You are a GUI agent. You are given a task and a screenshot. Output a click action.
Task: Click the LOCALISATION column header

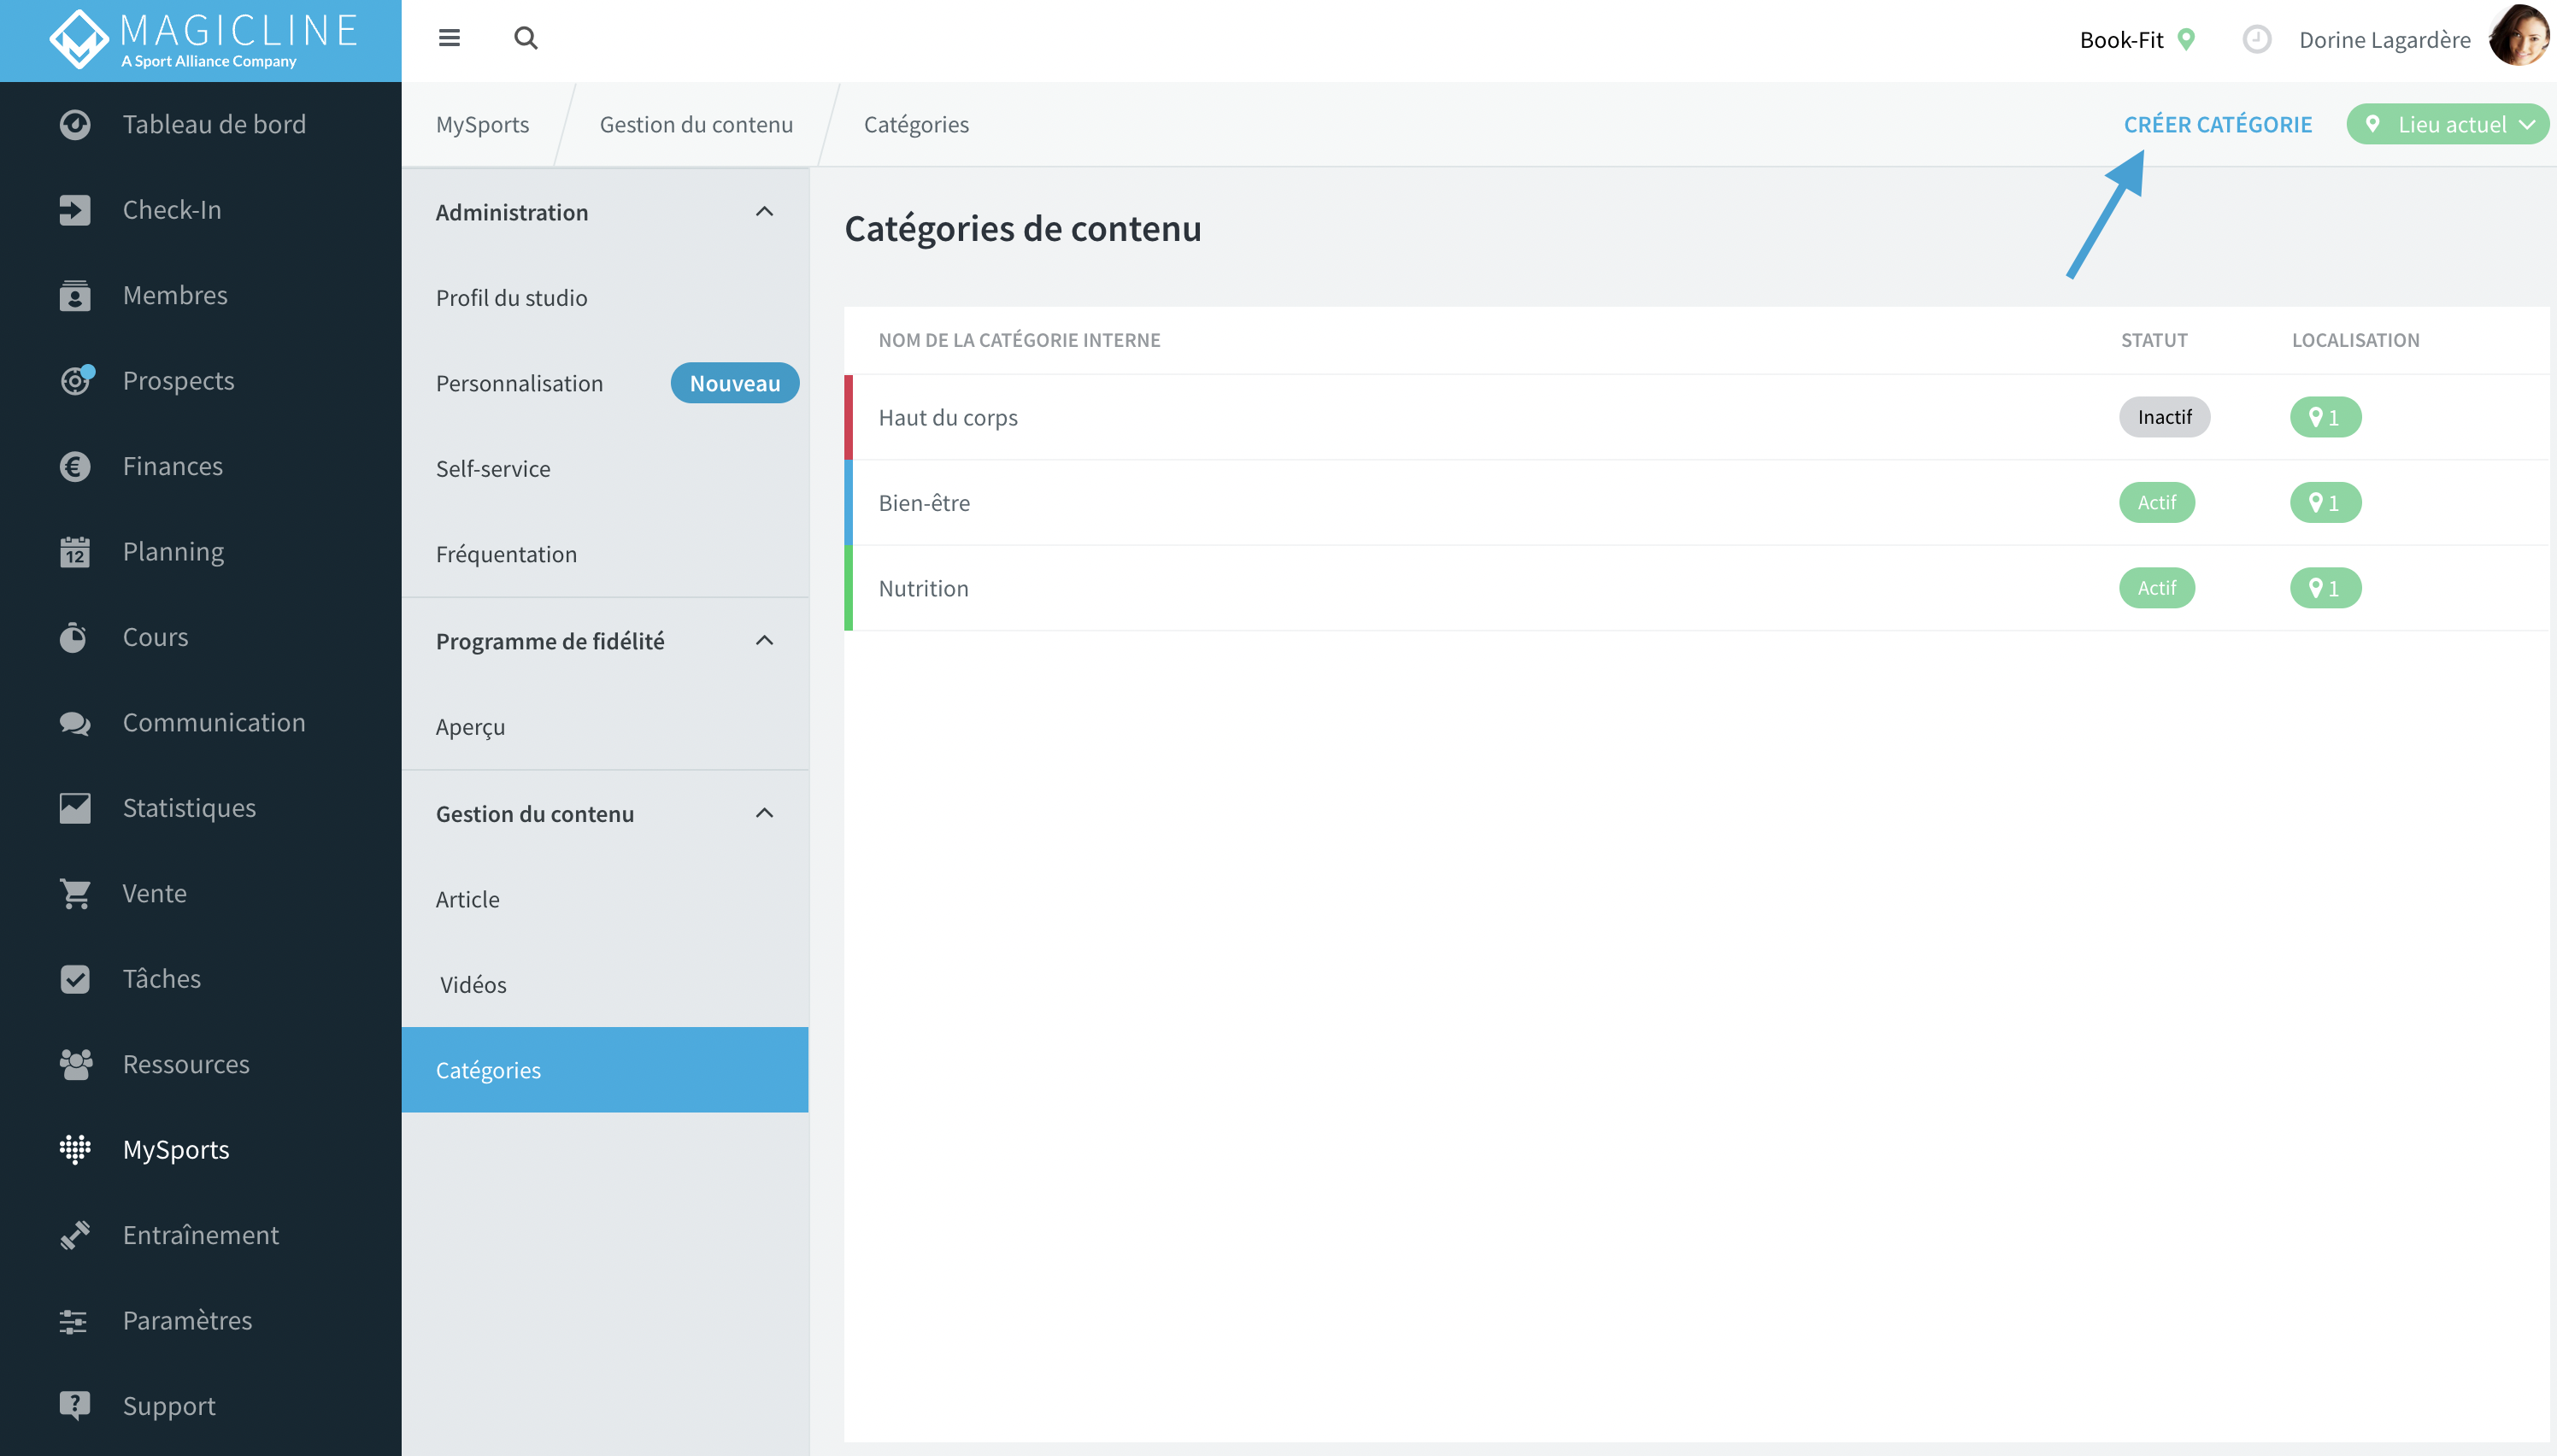point(2355,340)
